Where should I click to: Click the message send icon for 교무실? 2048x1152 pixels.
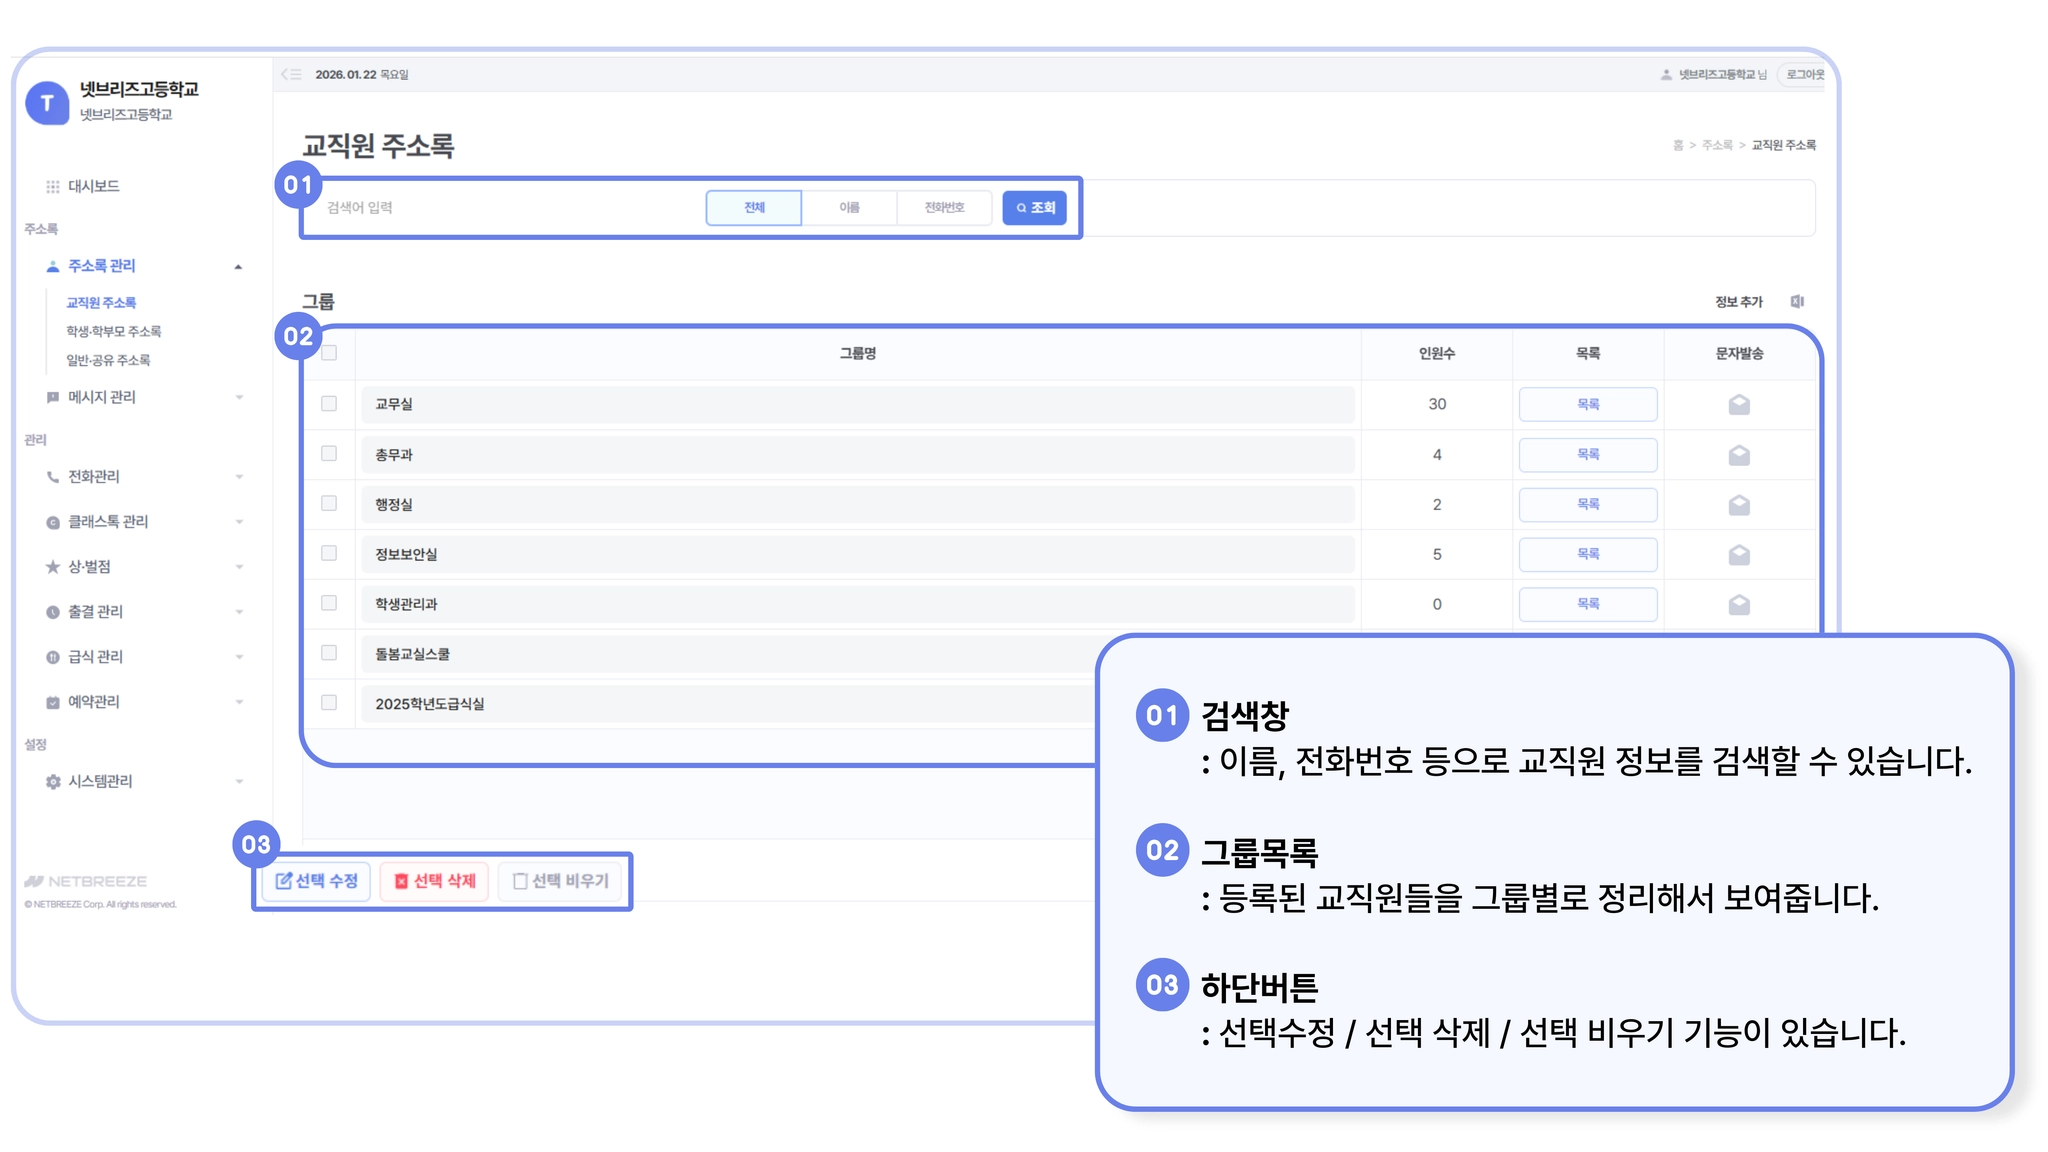pyautogui.click(x=1739, y=404)
